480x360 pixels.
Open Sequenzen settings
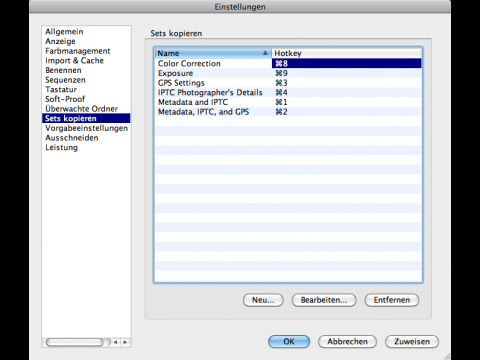click(86, 80)
